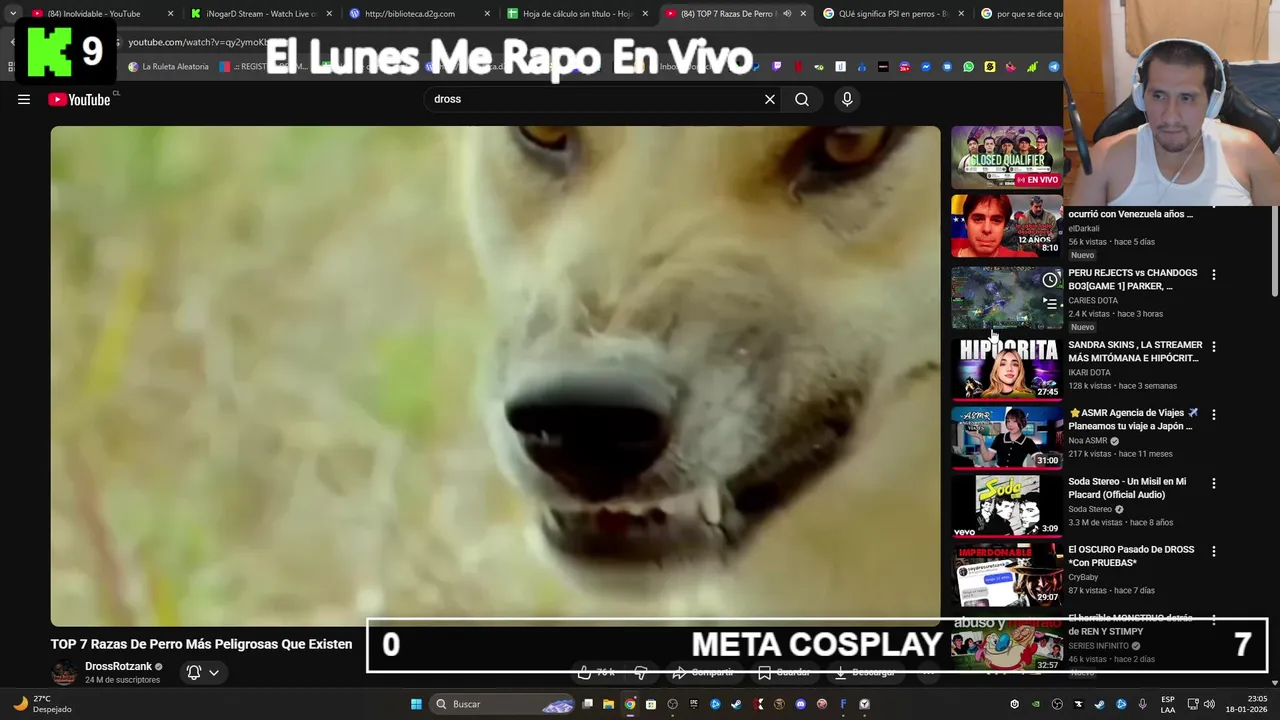The image size is (1280, 720).
Task: Open options for PERU REJECTS video
Action: (x=1214, y=275)
